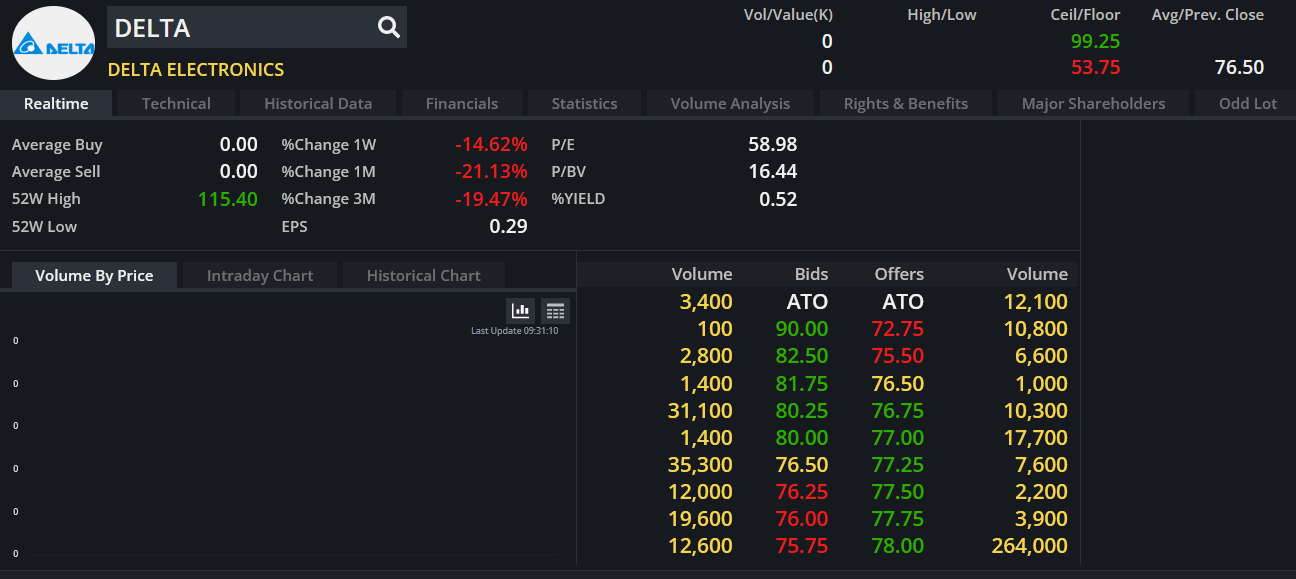This screenshot has width=1296, height=579.
Task: Click the offer price 75.50
Action: click(898, 356)
